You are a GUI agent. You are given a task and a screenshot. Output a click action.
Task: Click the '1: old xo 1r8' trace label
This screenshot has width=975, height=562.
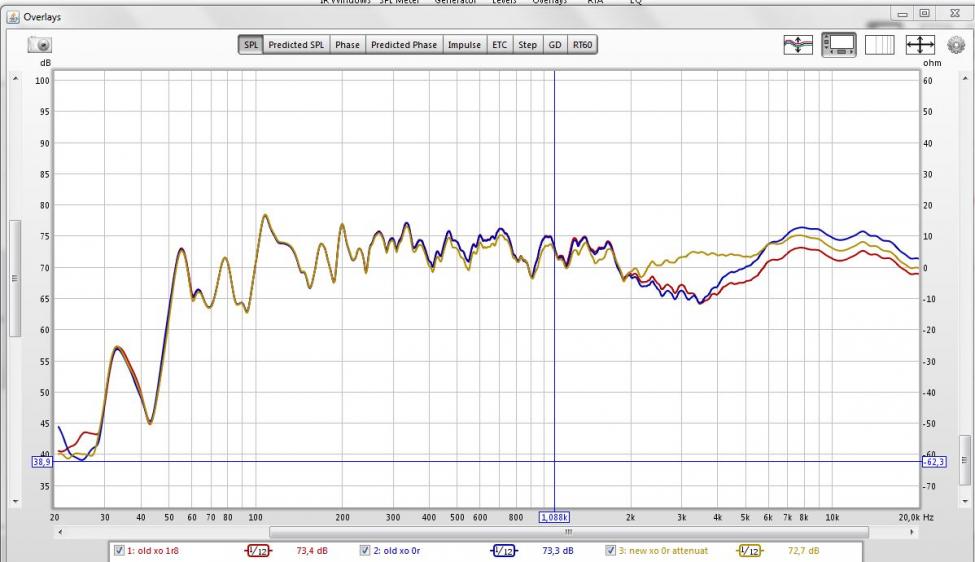click(x=153, y=551)
